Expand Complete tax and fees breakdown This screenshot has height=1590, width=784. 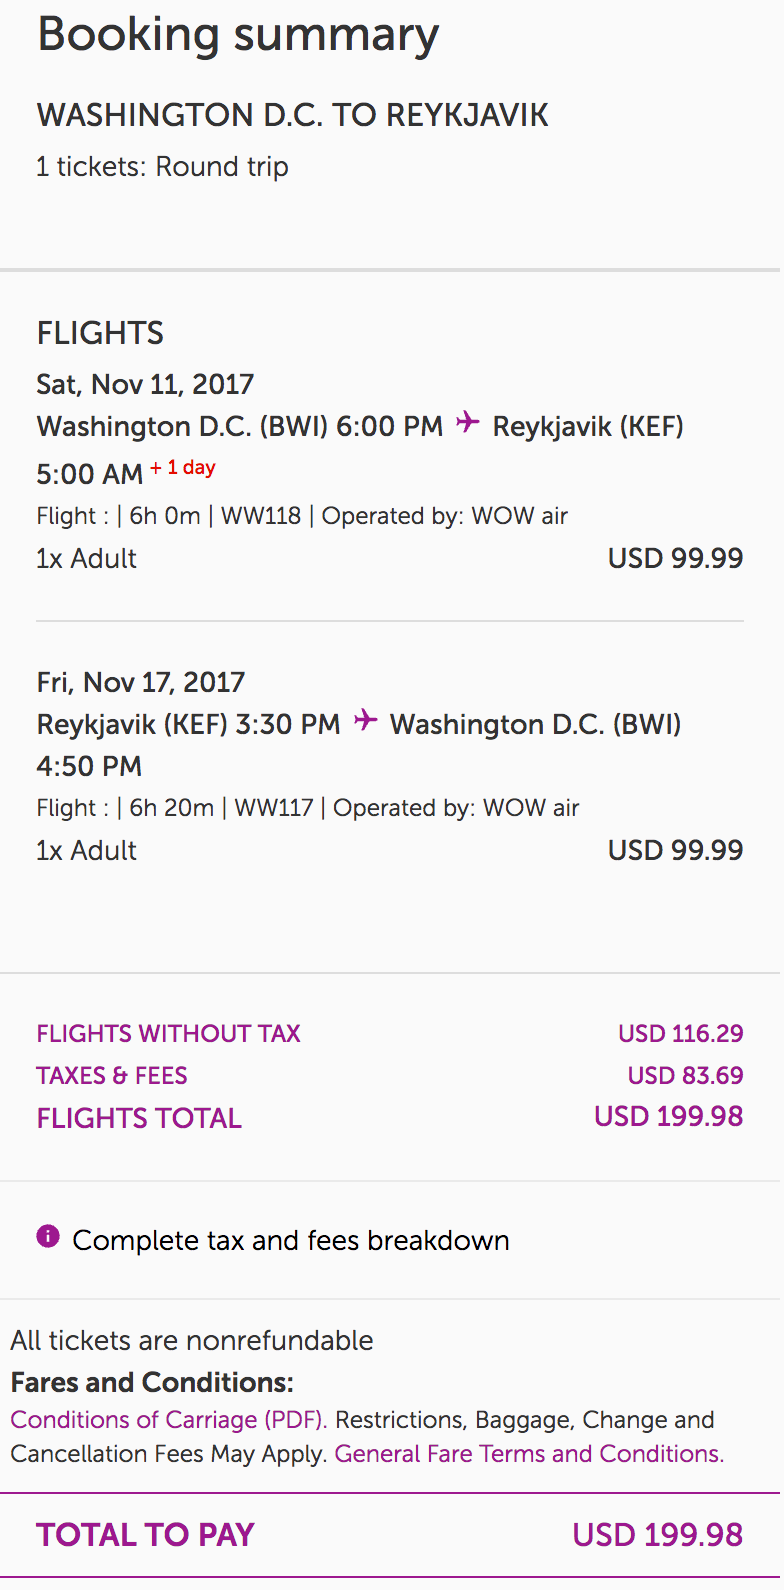click(x=290, y=1240)
